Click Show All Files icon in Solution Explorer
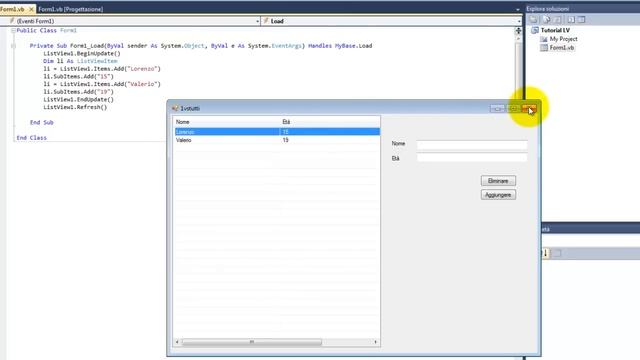Screen dimensions: 640x360 pos(546,20)
